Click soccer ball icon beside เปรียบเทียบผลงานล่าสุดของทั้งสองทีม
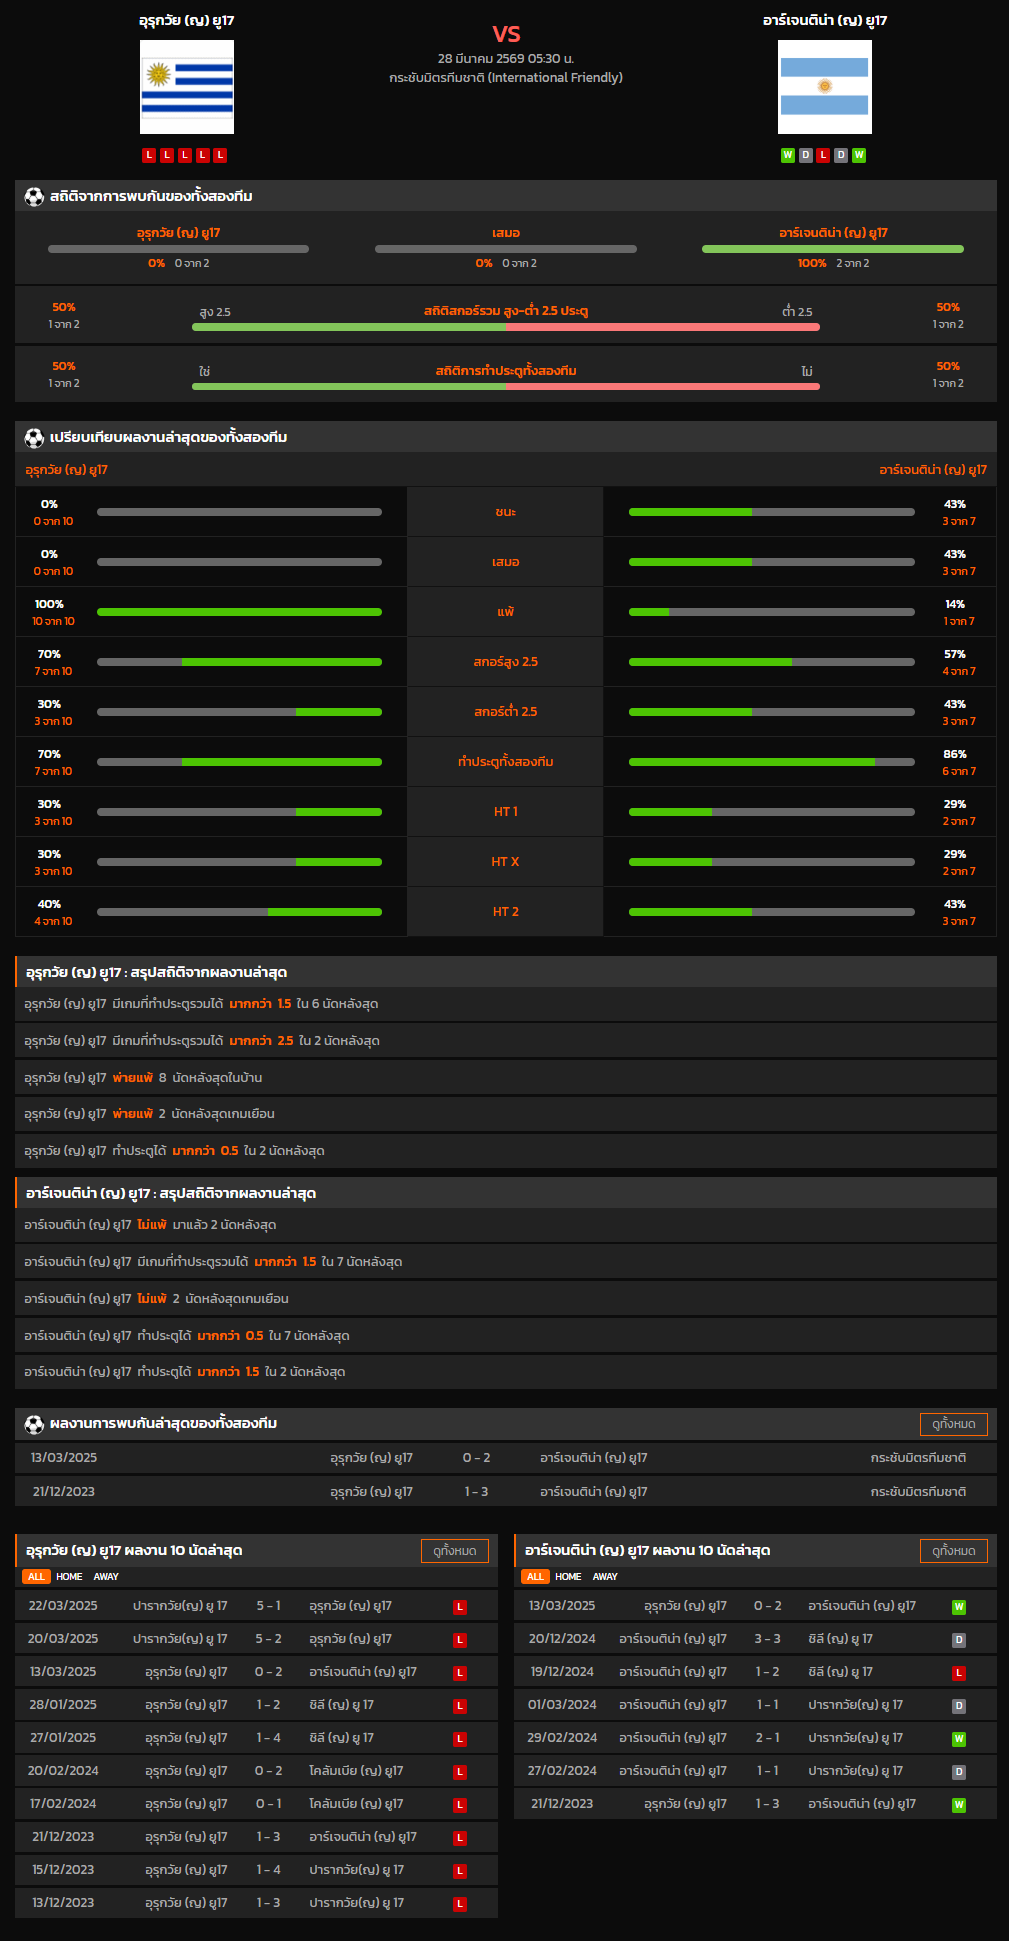 coord(34,437)
